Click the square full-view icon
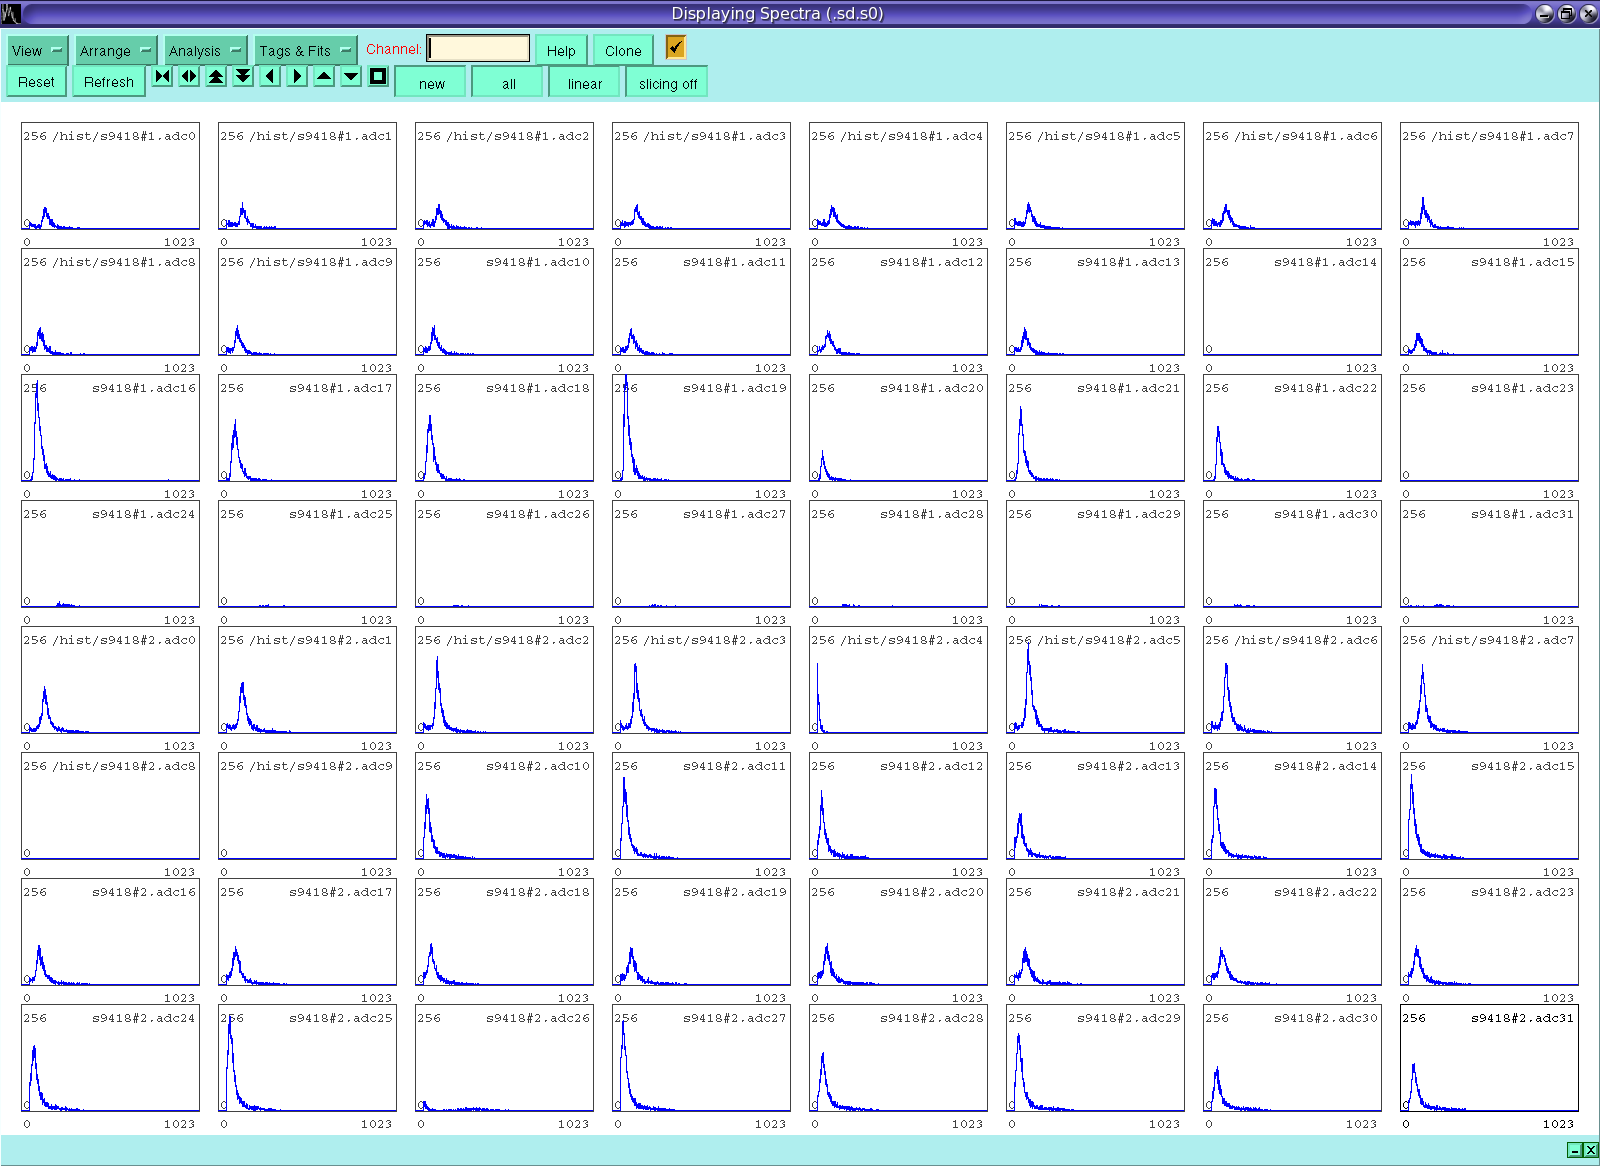 [x=378, y=77]
